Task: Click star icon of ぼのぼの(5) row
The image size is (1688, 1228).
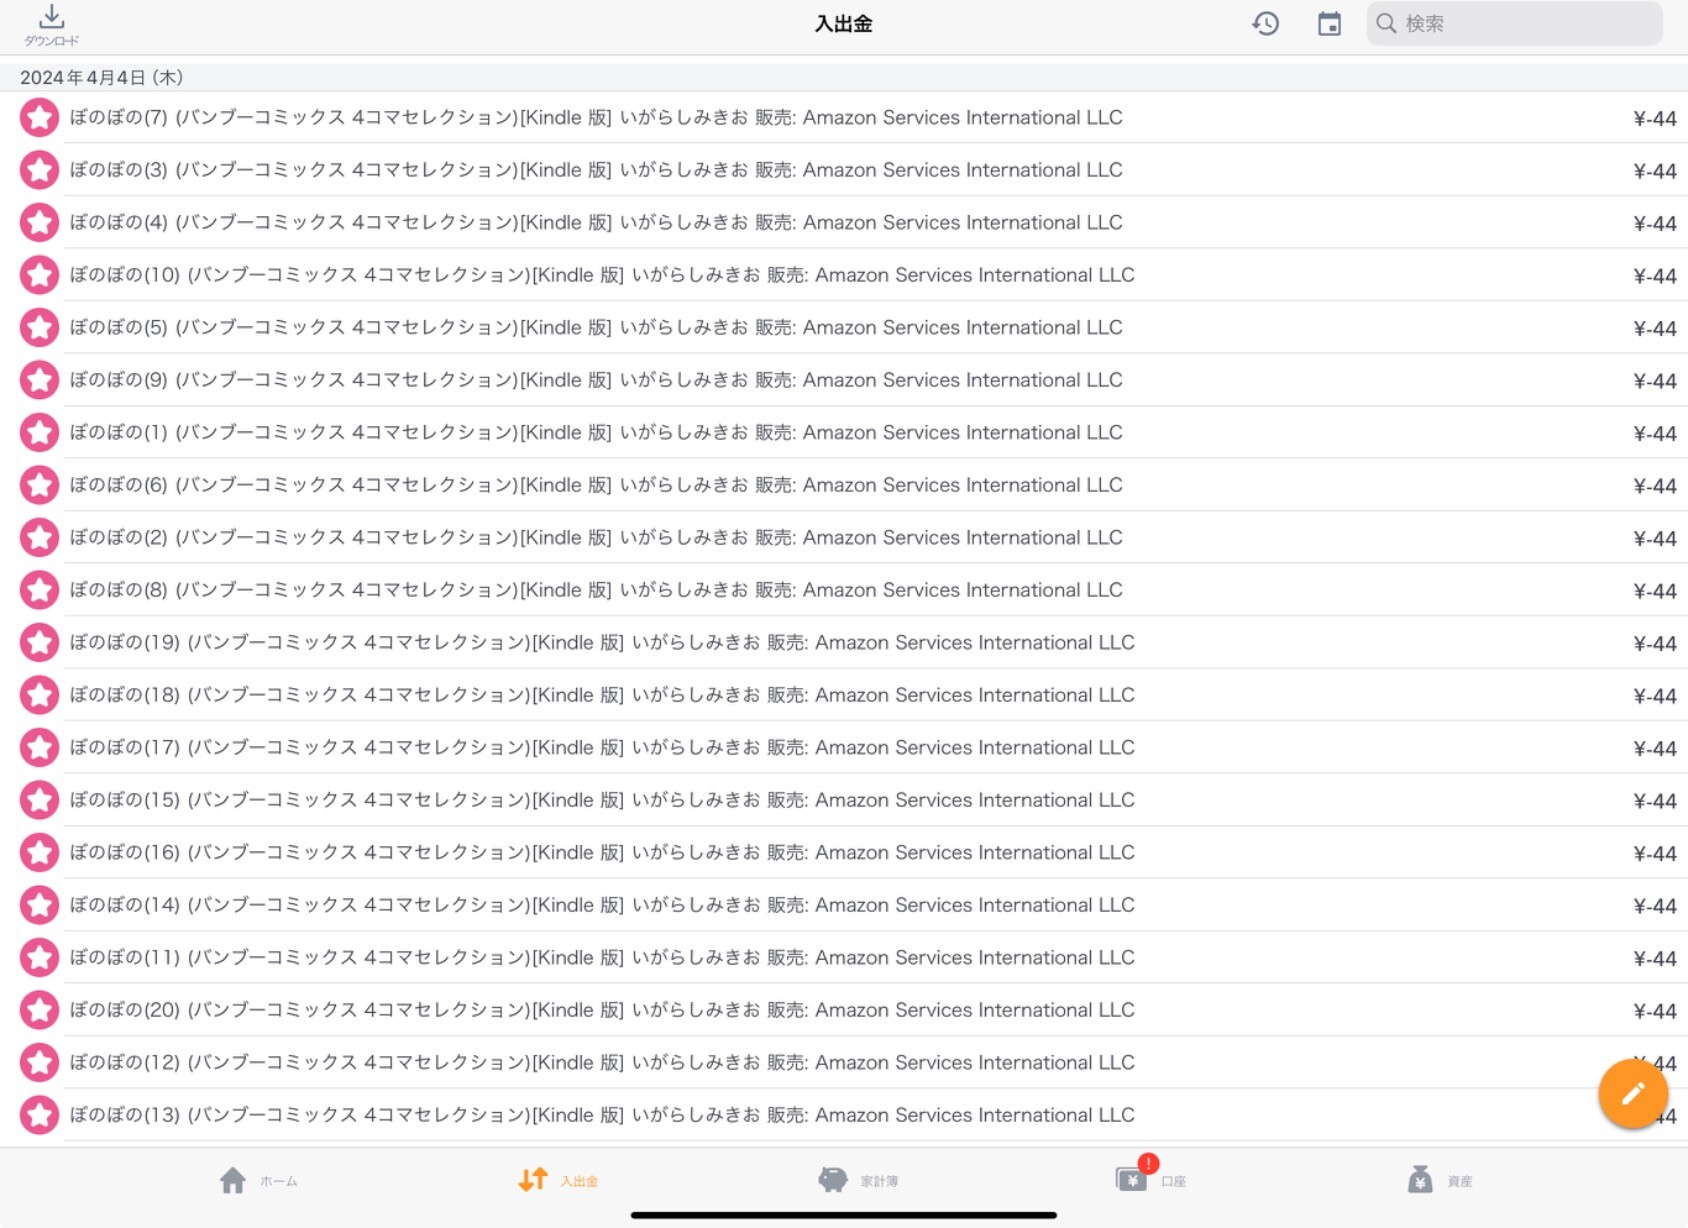Action: point(40,328)
